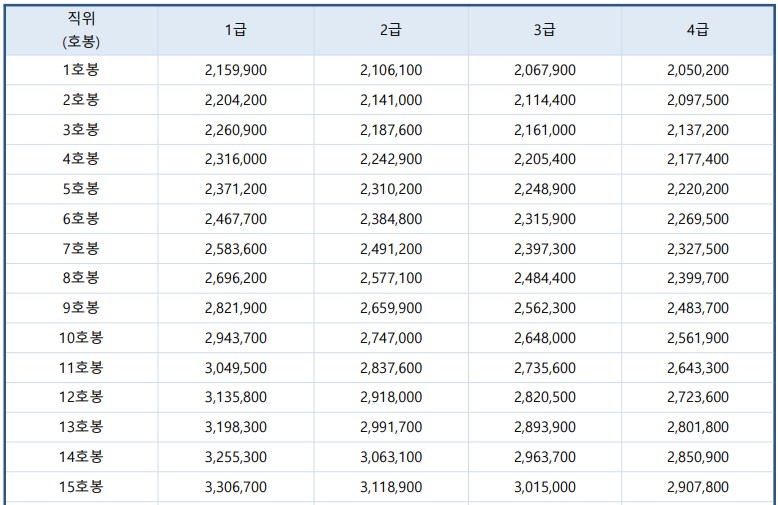This screenshot has width=778, height=505.
Task: Click the 9호봉 row label
Action: pyautogui.click(x=81, y=308)
